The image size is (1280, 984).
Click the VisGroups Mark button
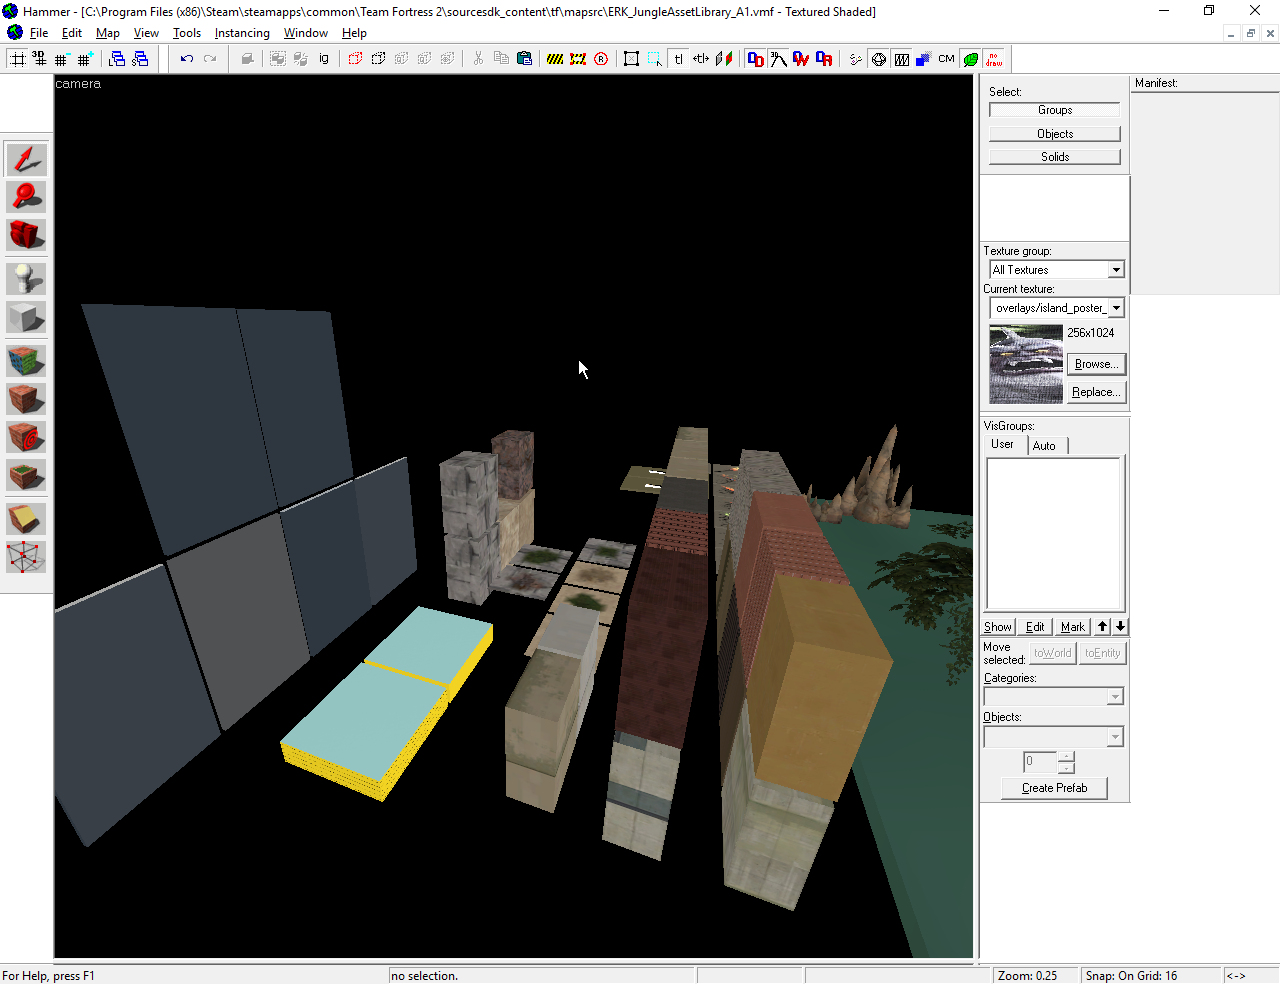1073,627
